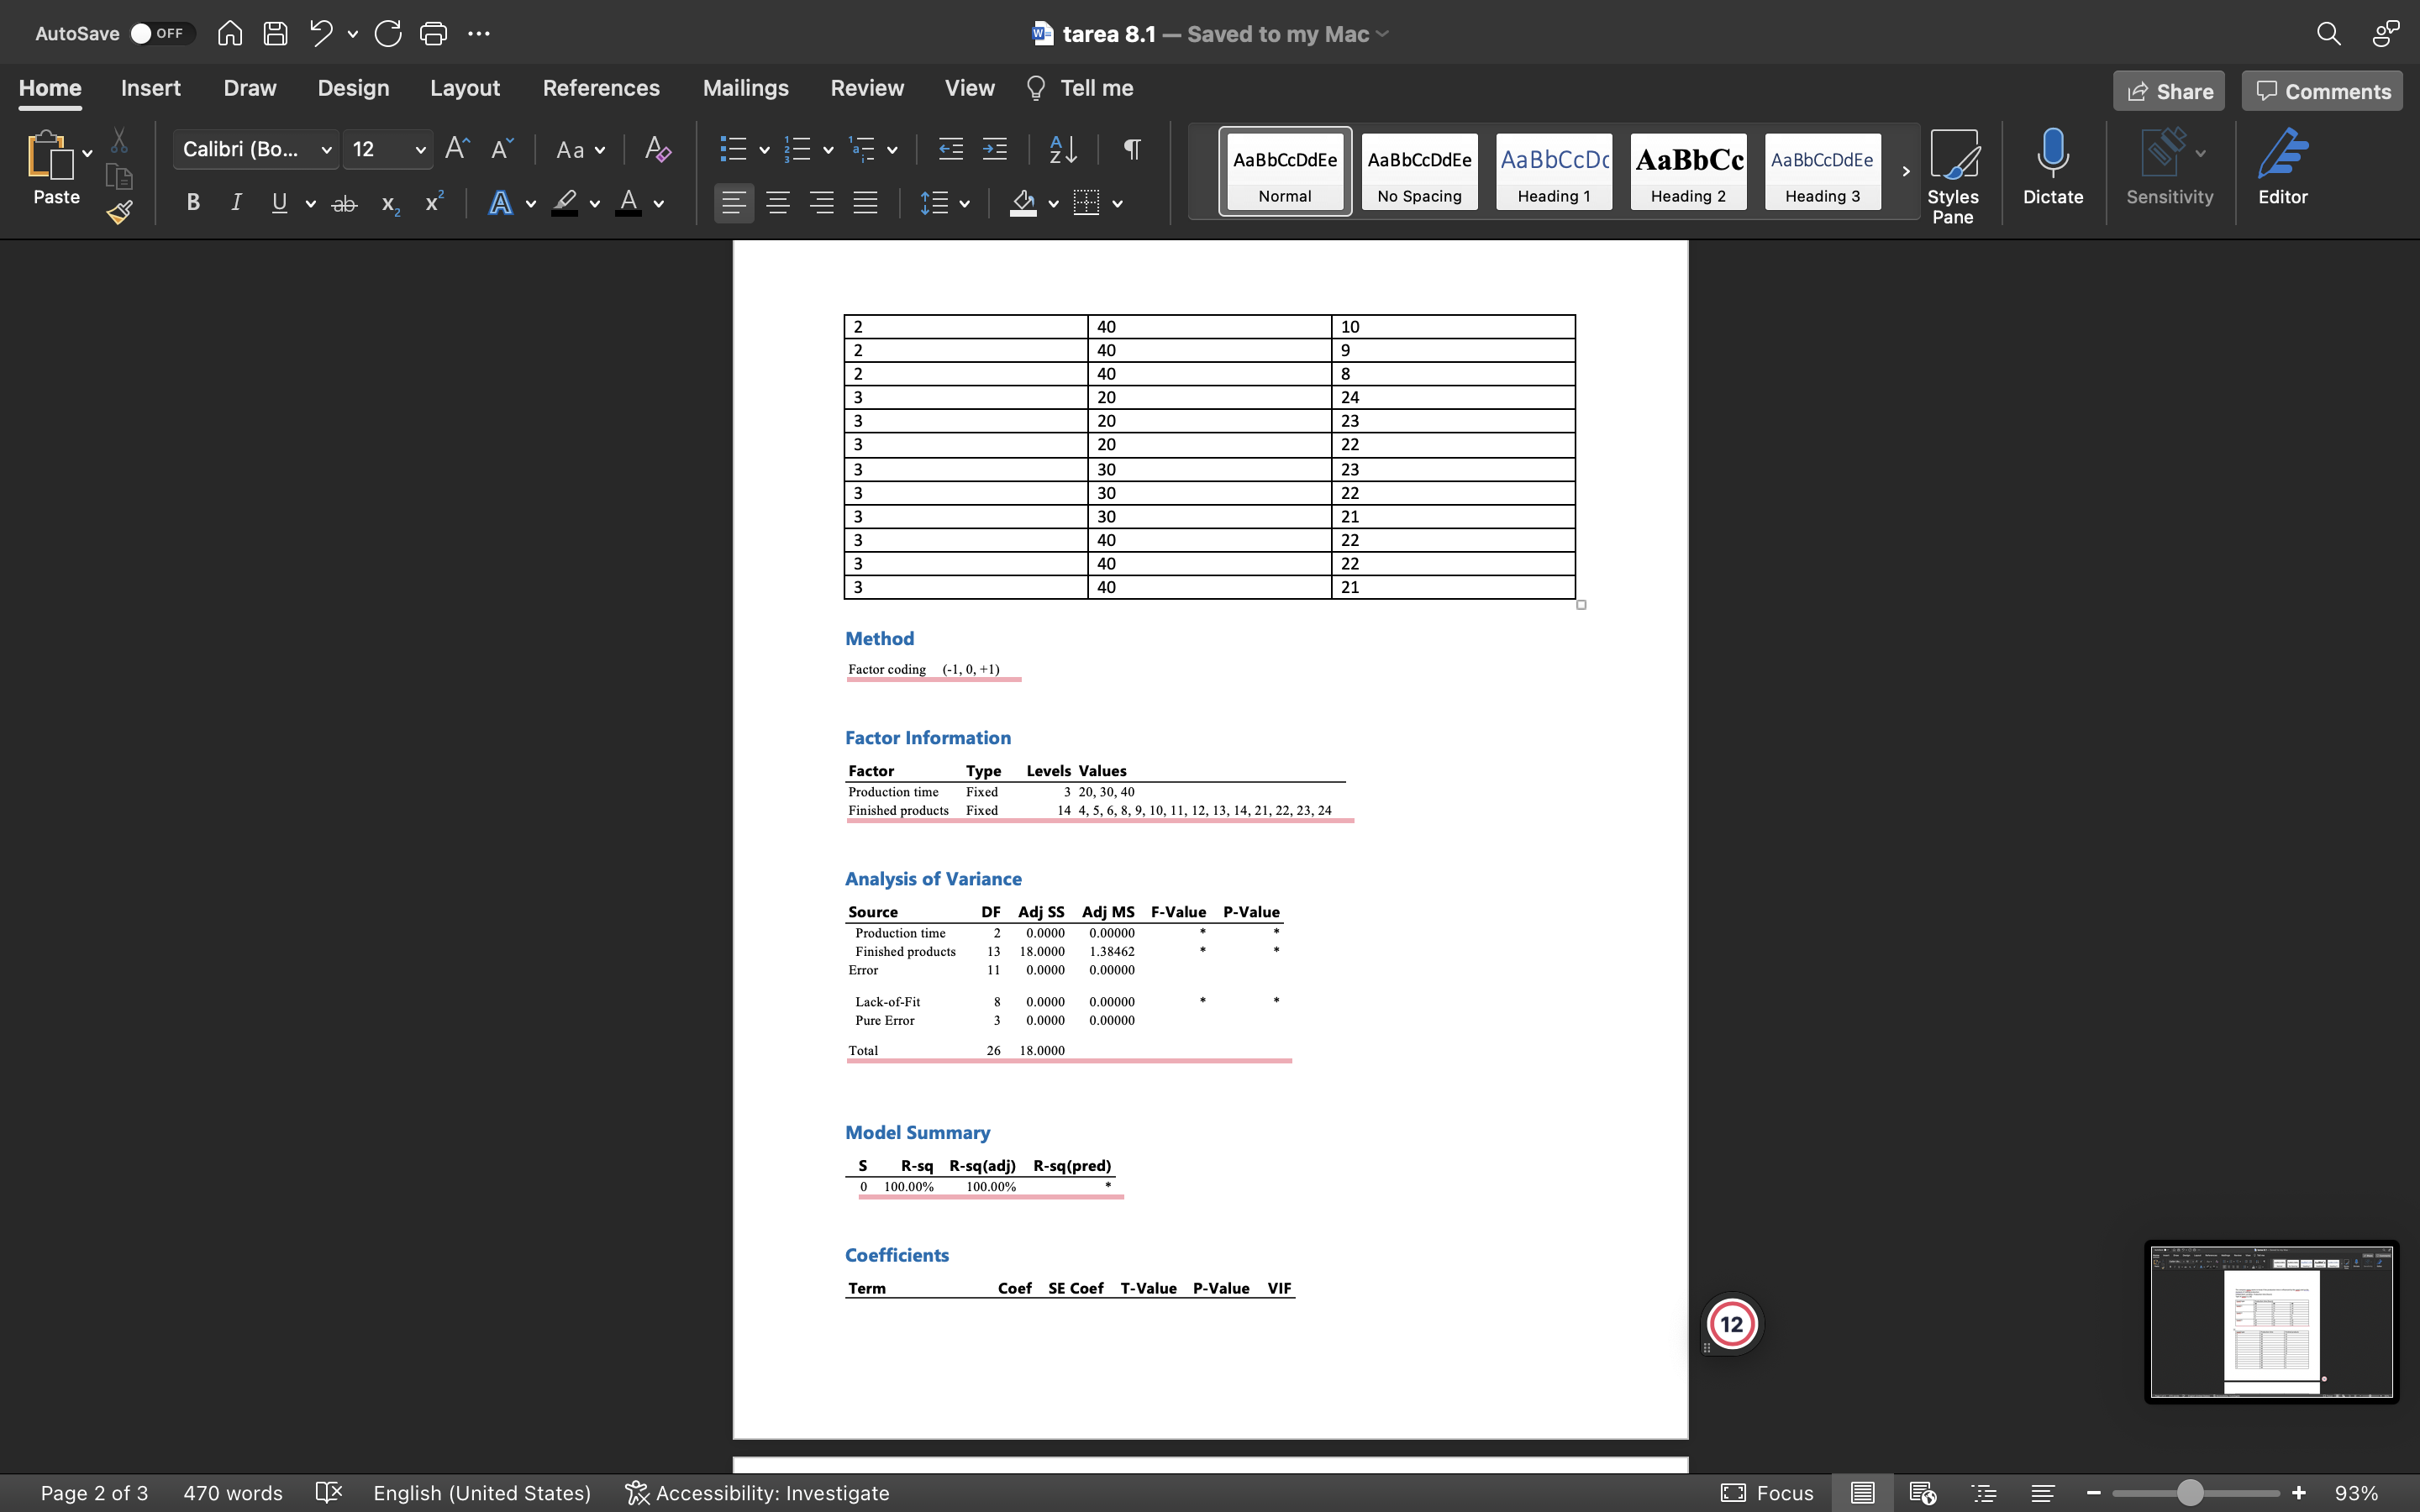Apply italic formatting

[236, 202]
